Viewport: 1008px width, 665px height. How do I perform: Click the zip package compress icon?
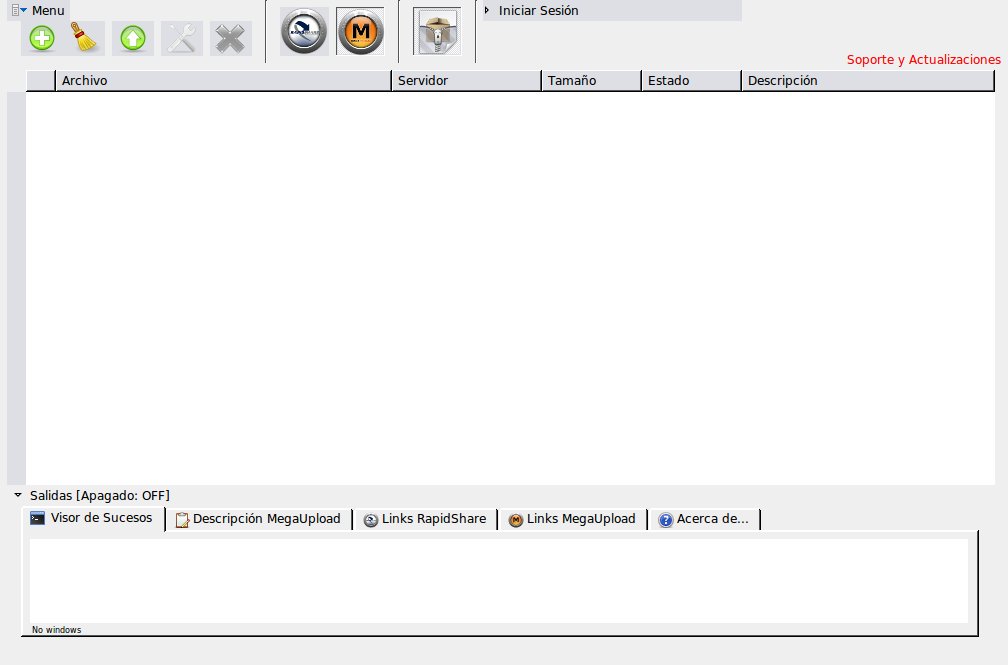[437, 32]
